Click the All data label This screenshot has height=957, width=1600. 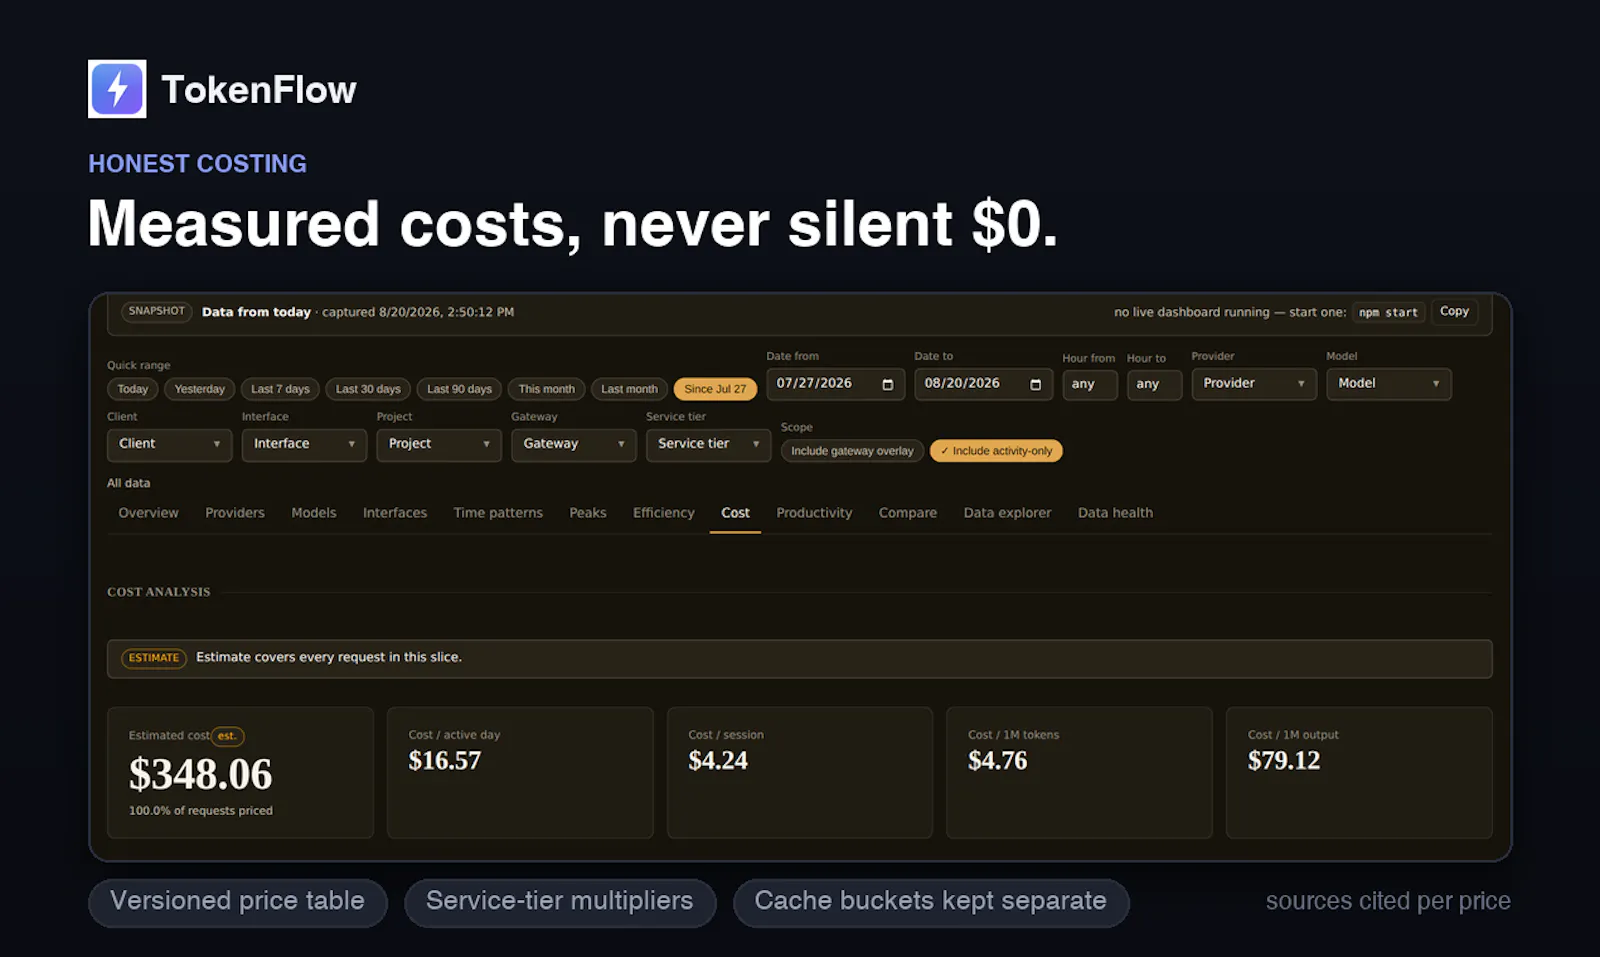(x=129, y=483)
